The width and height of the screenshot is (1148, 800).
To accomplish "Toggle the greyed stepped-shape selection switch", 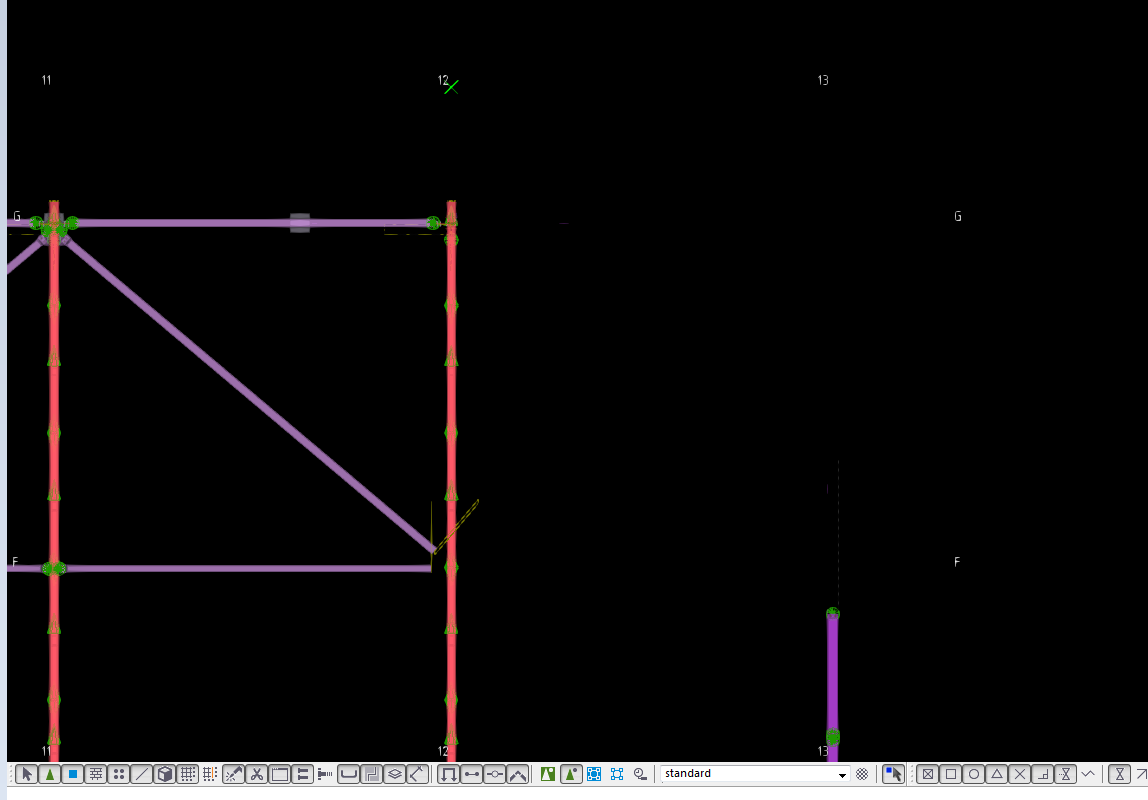I will point(372,774).
